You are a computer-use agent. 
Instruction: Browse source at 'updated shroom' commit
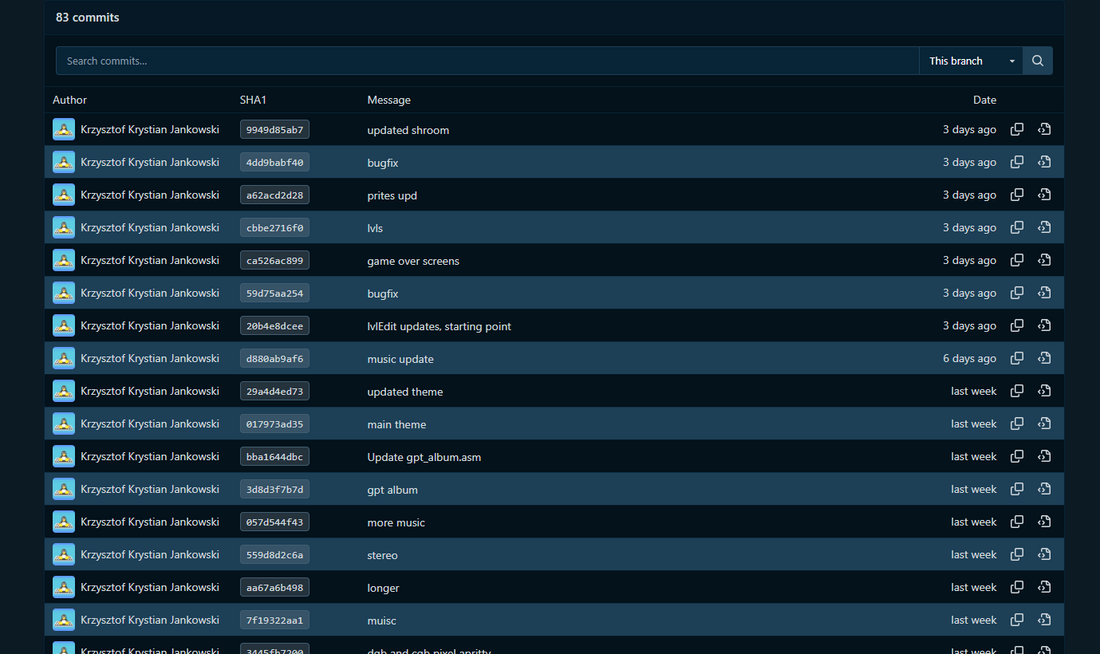coord(1045,129)
